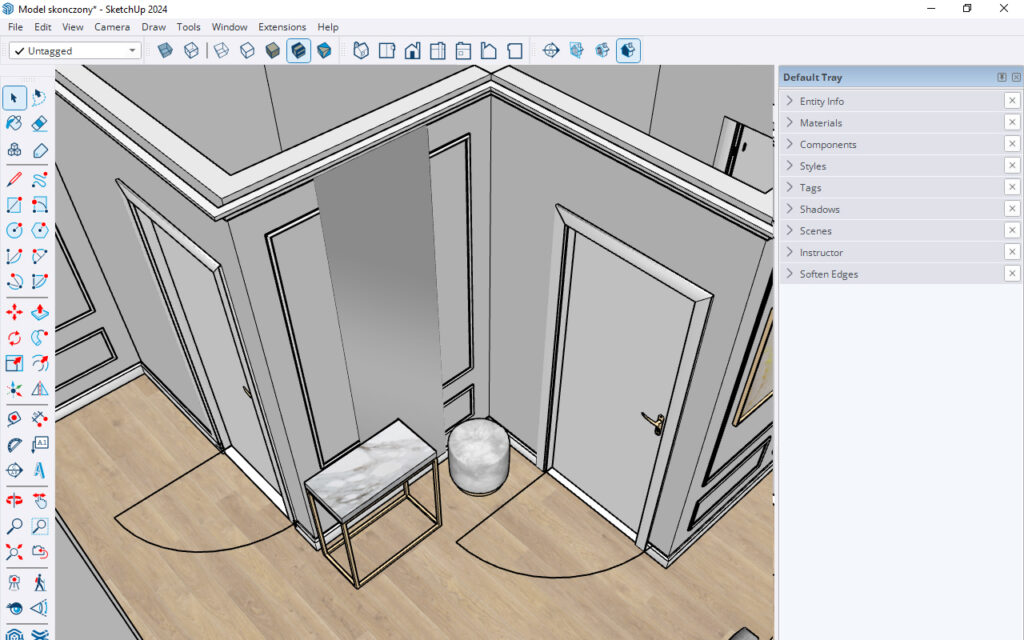Close the Entity Info panel

pyautogui.click(x=1012, y=101)
